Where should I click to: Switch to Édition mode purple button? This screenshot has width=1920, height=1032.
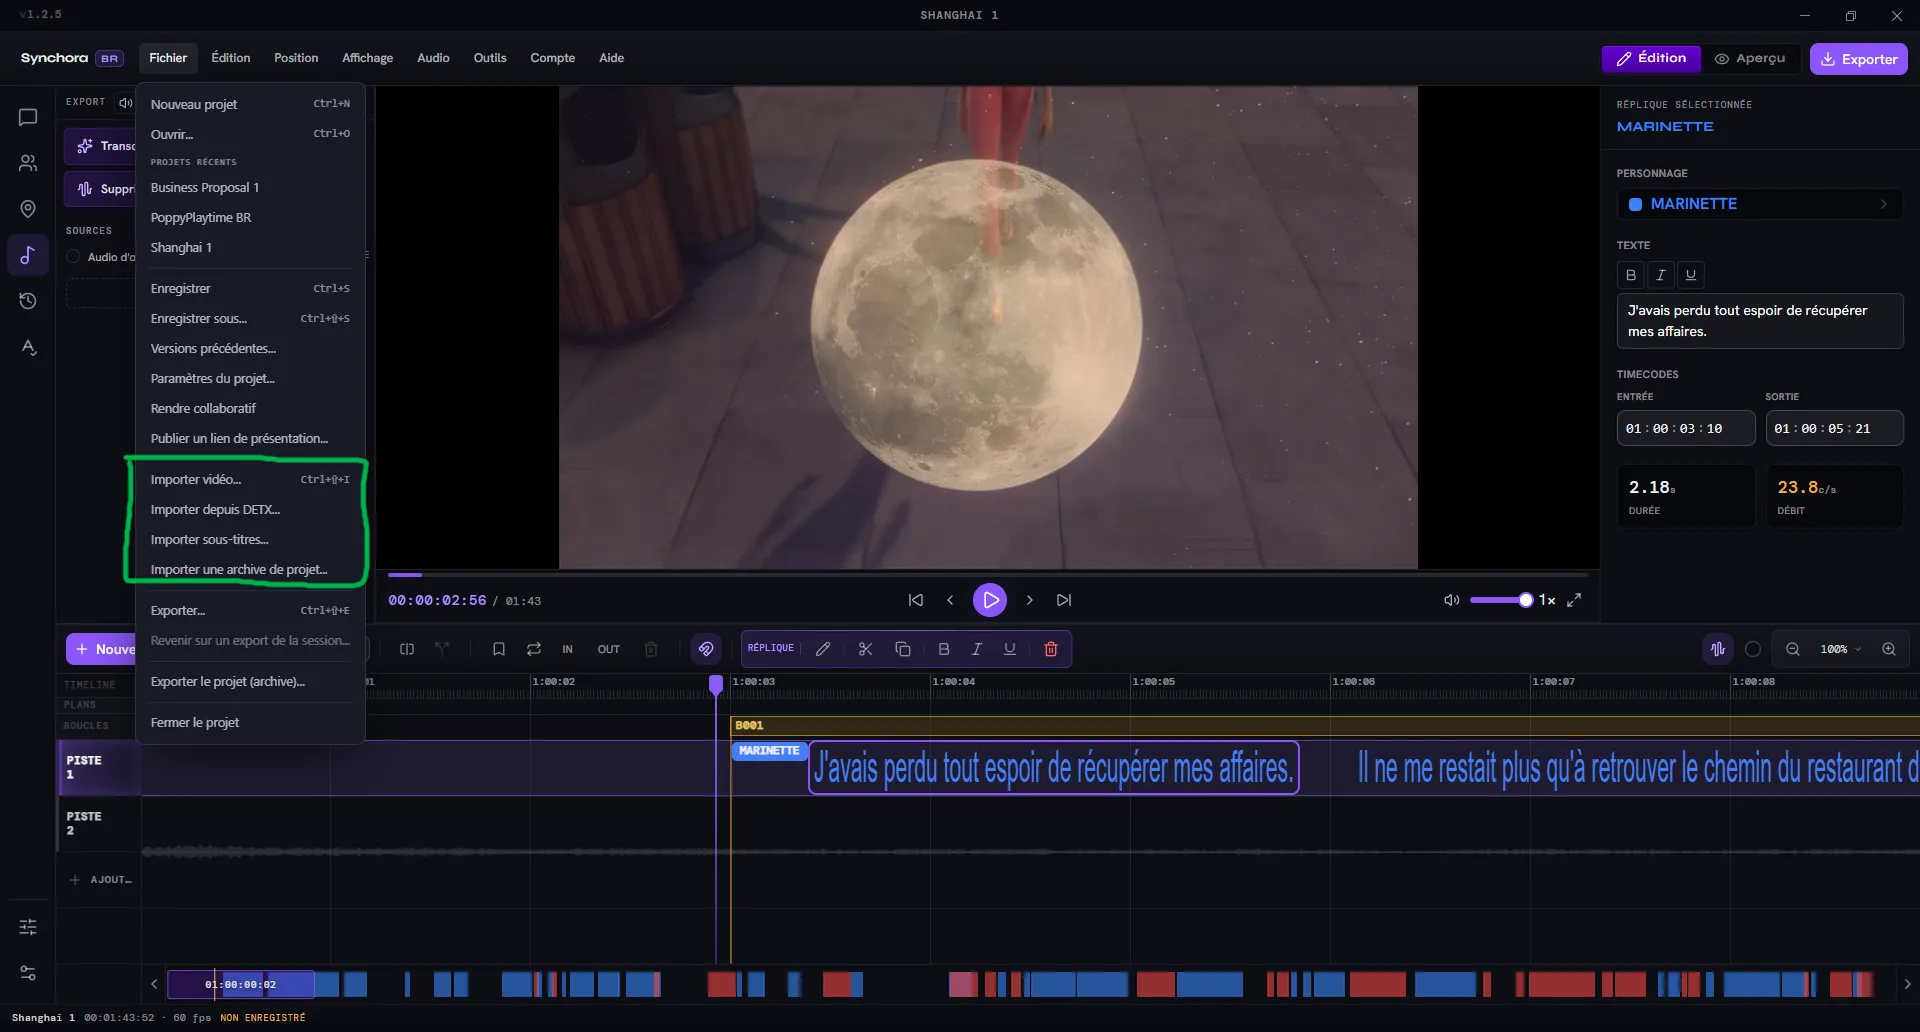1651,59
